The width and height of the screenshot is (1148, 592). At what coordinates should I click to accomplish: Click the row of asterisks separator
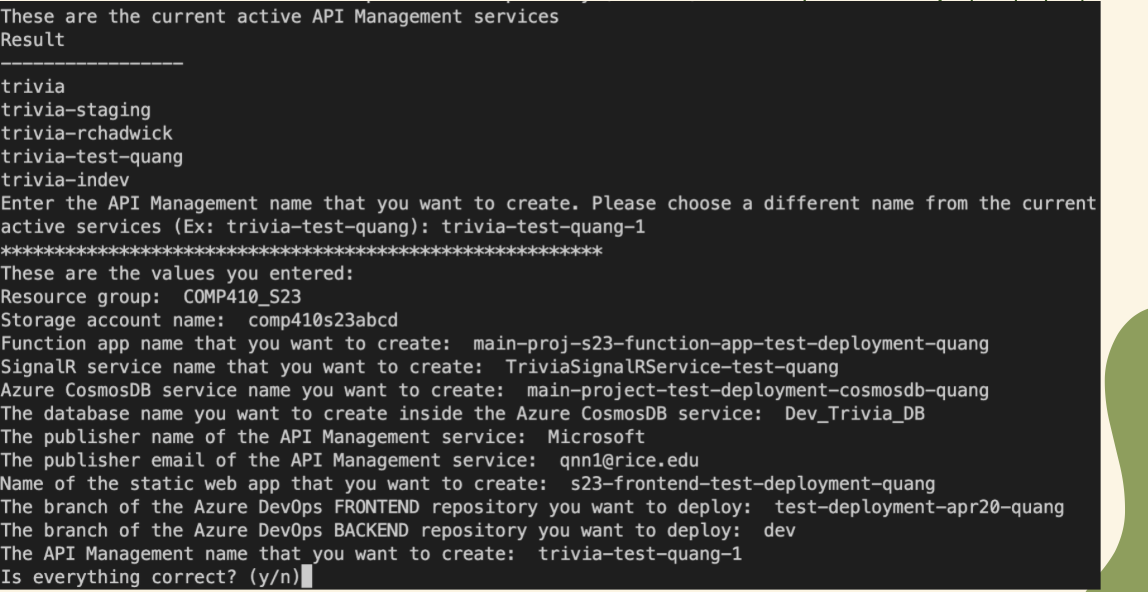pos(301,252)
